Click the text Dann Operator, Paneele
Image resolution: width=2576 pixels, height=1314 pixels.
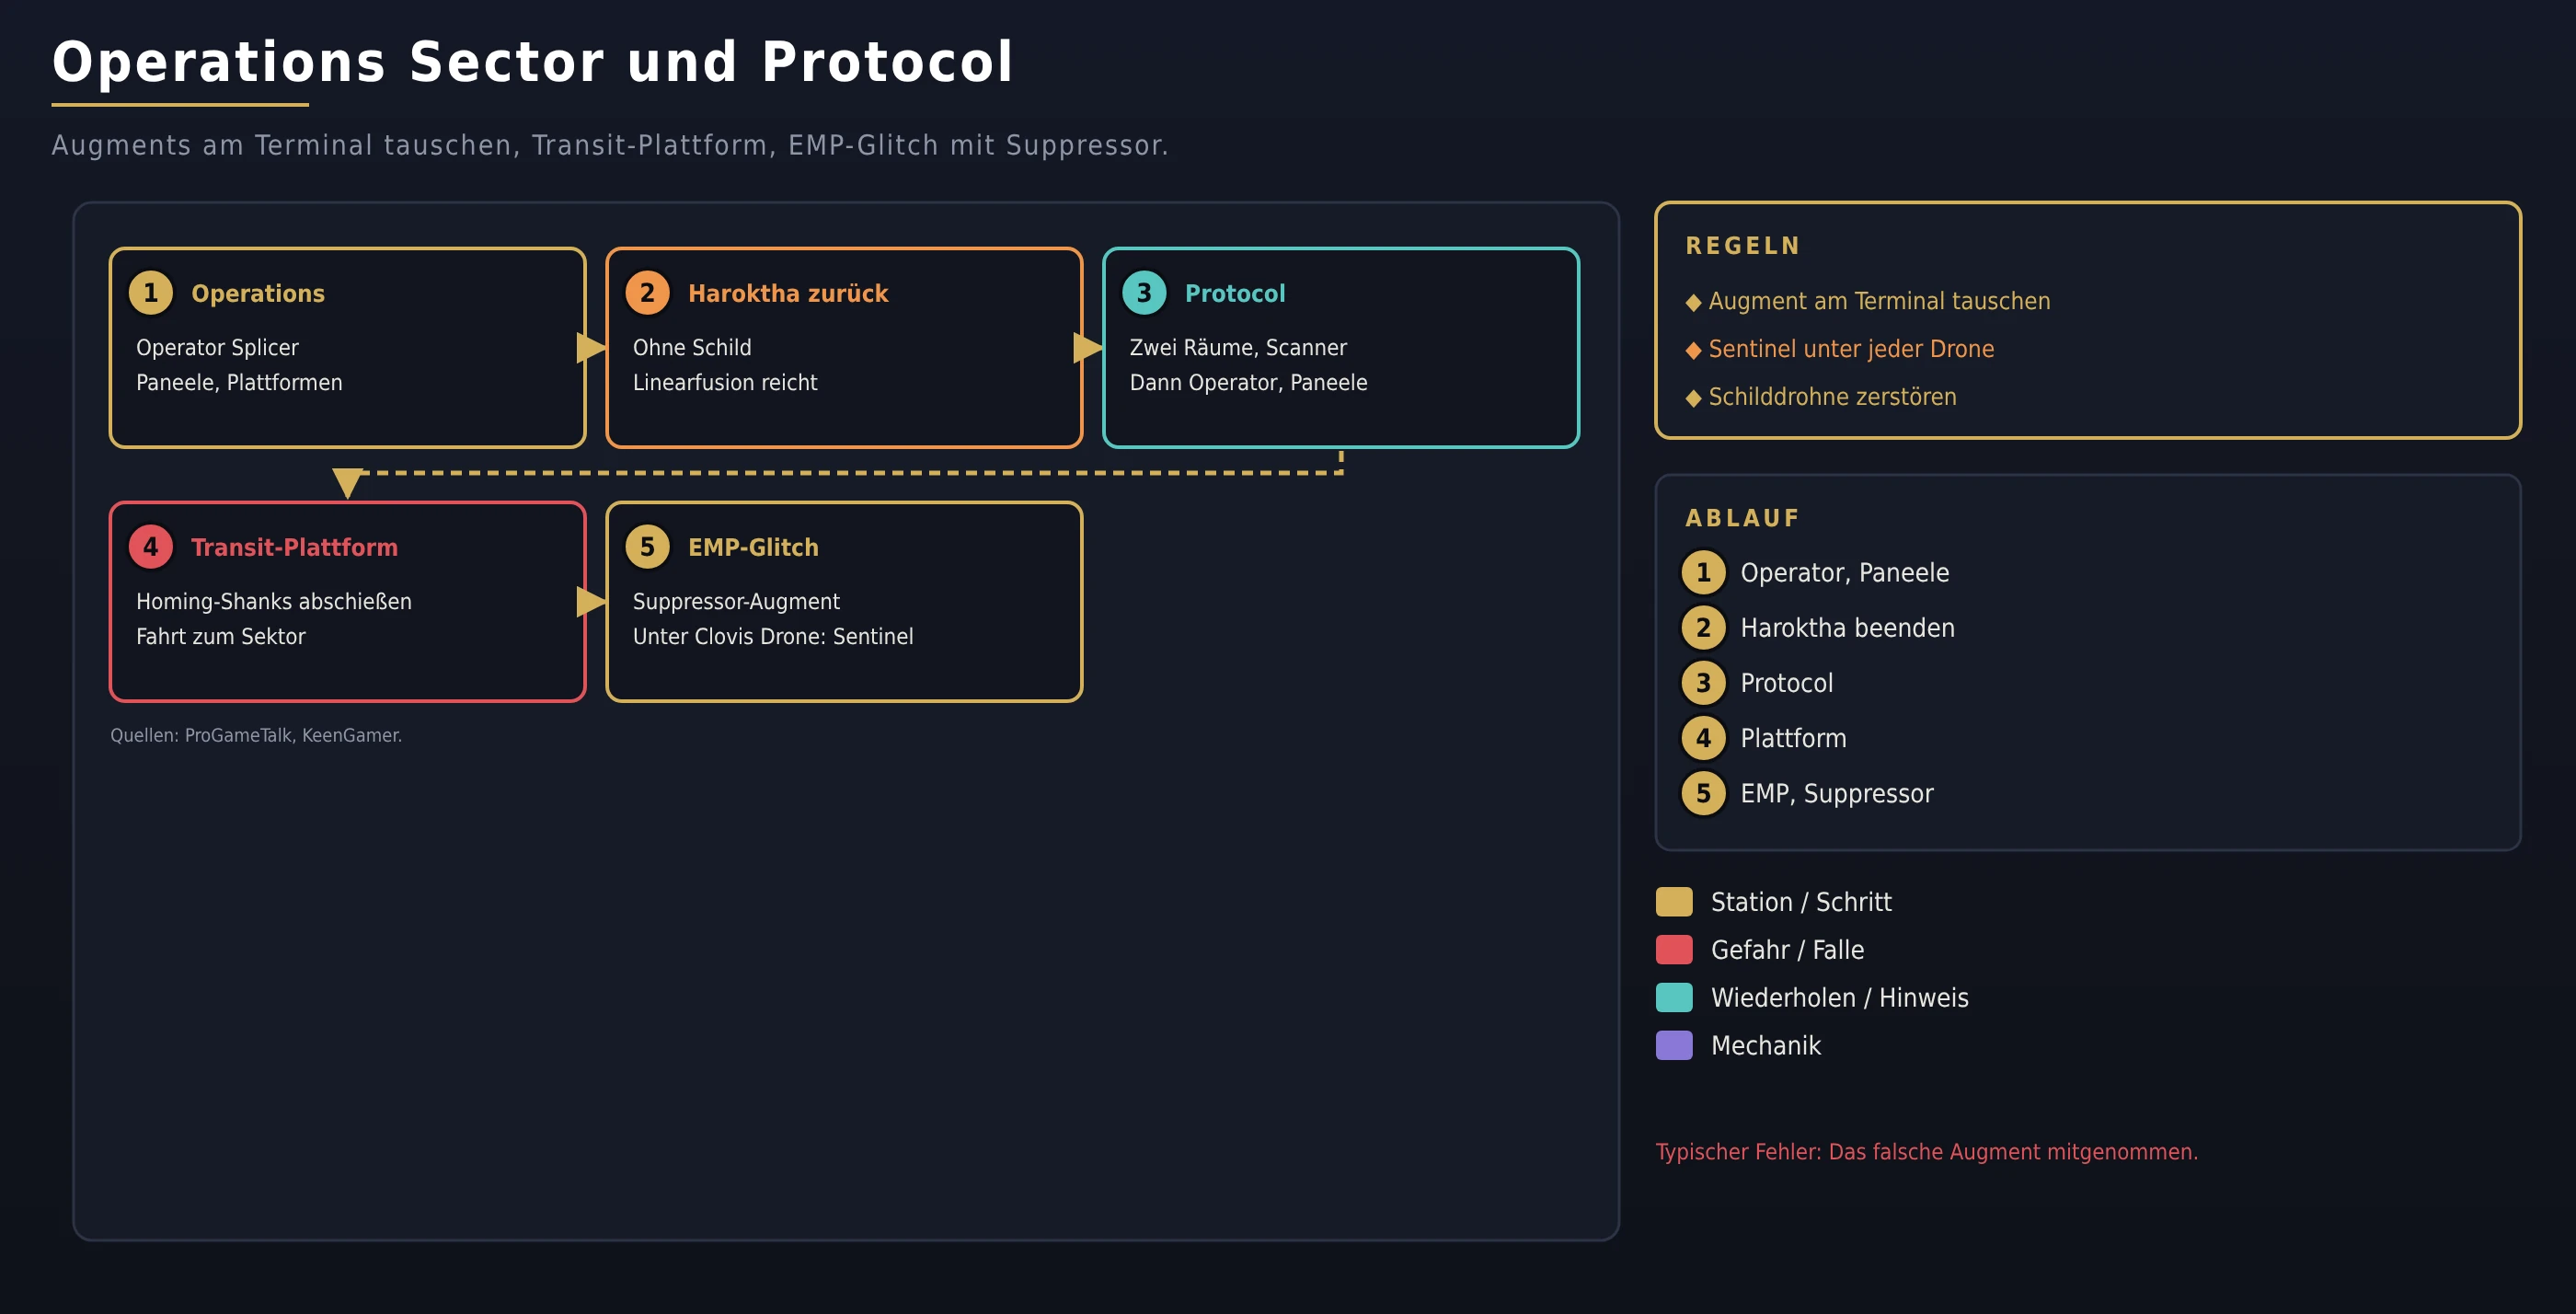1248,383
